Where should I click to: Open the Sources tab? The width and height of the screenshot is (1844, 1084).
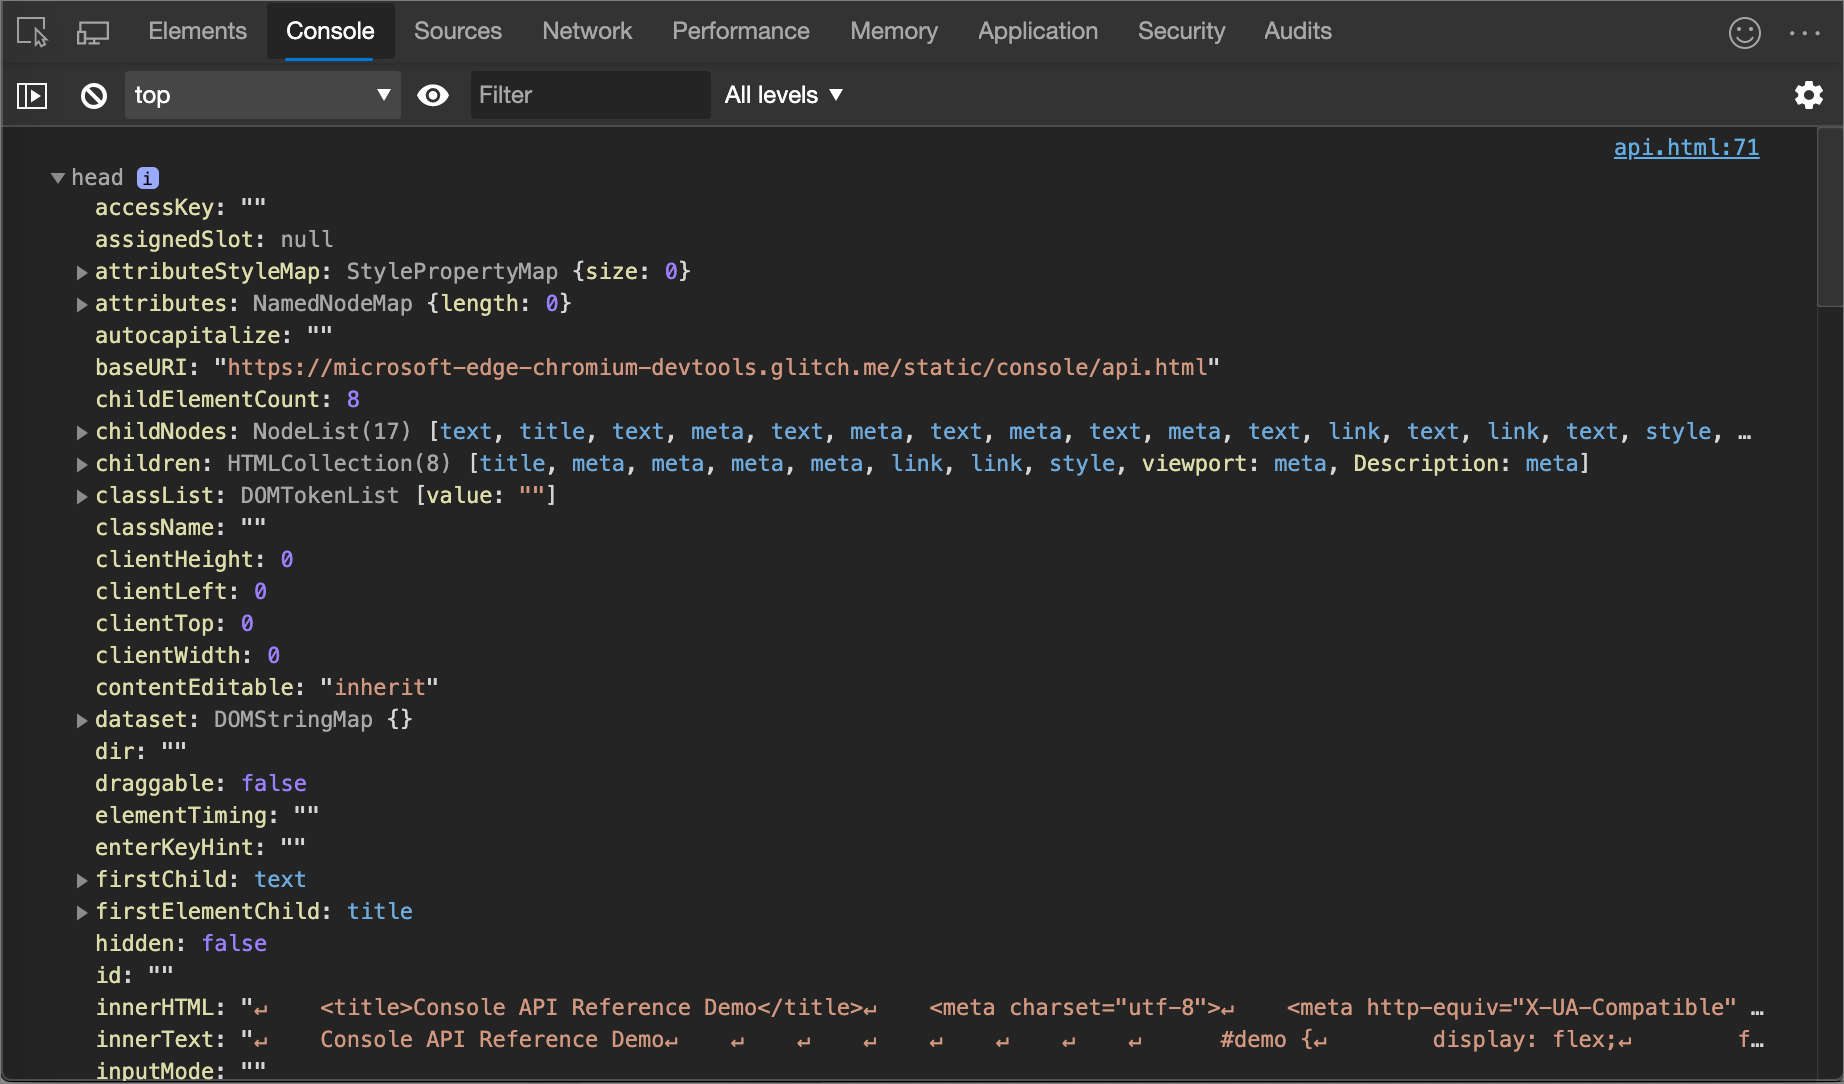(458, 31)
